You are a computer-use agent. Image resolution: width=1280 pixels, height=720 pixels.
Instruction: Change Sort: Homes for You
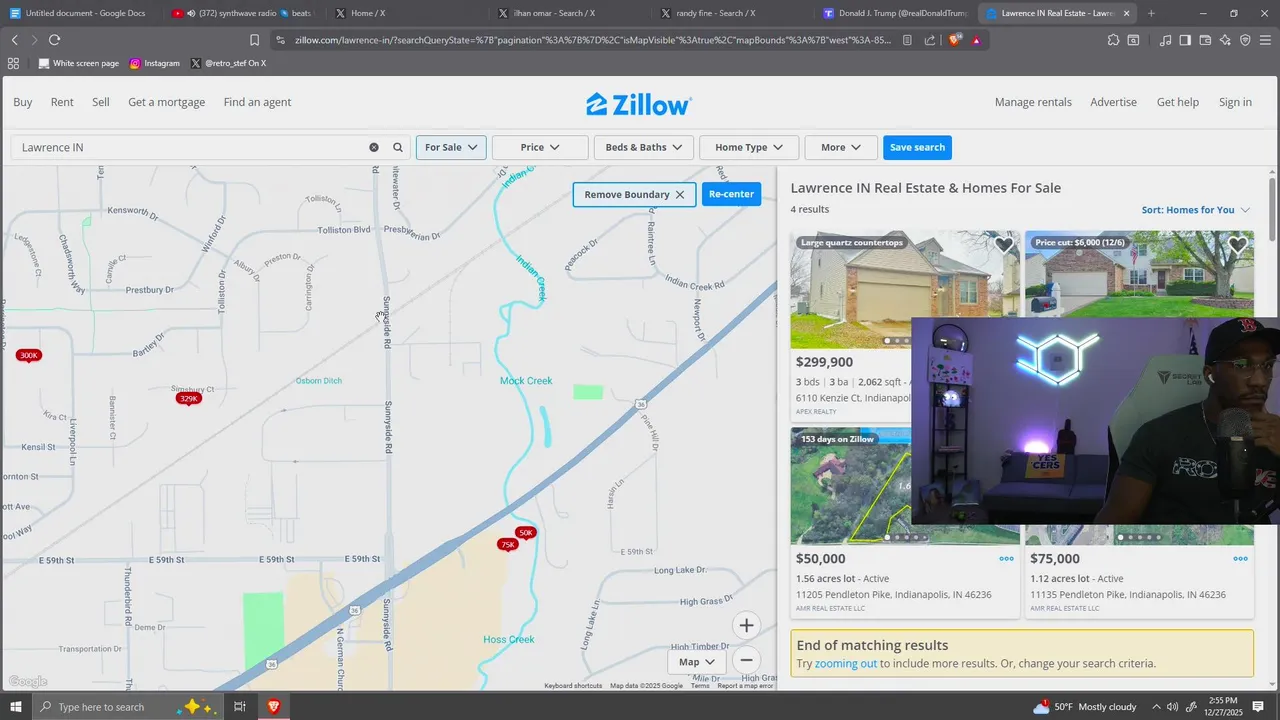1195,210
